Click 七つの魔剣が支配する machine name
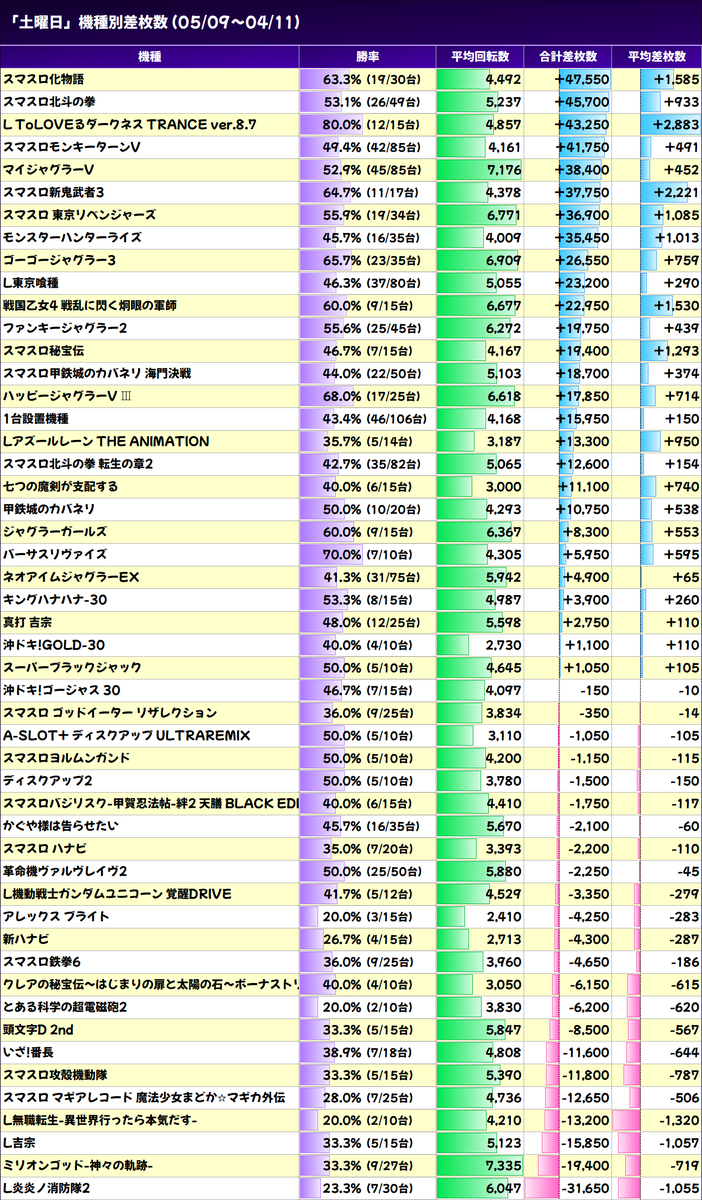This screenshot has width=702, height=1200. [x=61, y=486]
